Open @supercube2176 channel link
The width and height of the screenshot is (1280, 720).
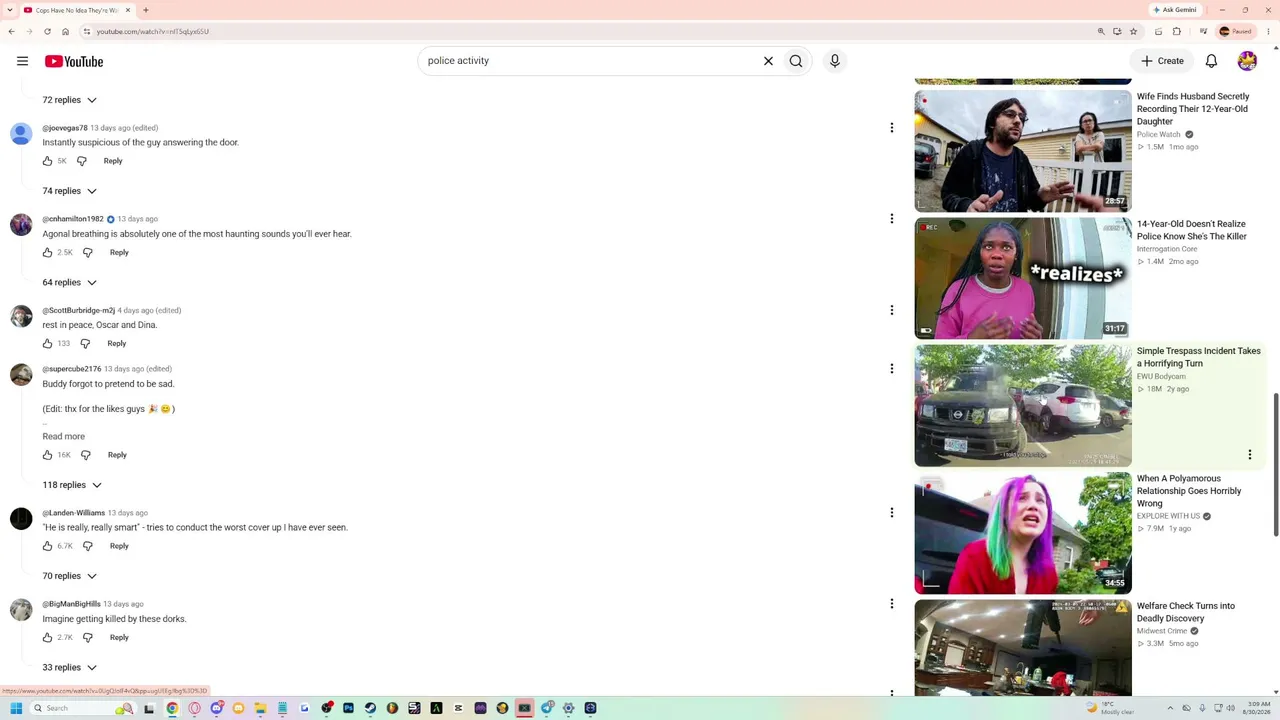[72, 369]
